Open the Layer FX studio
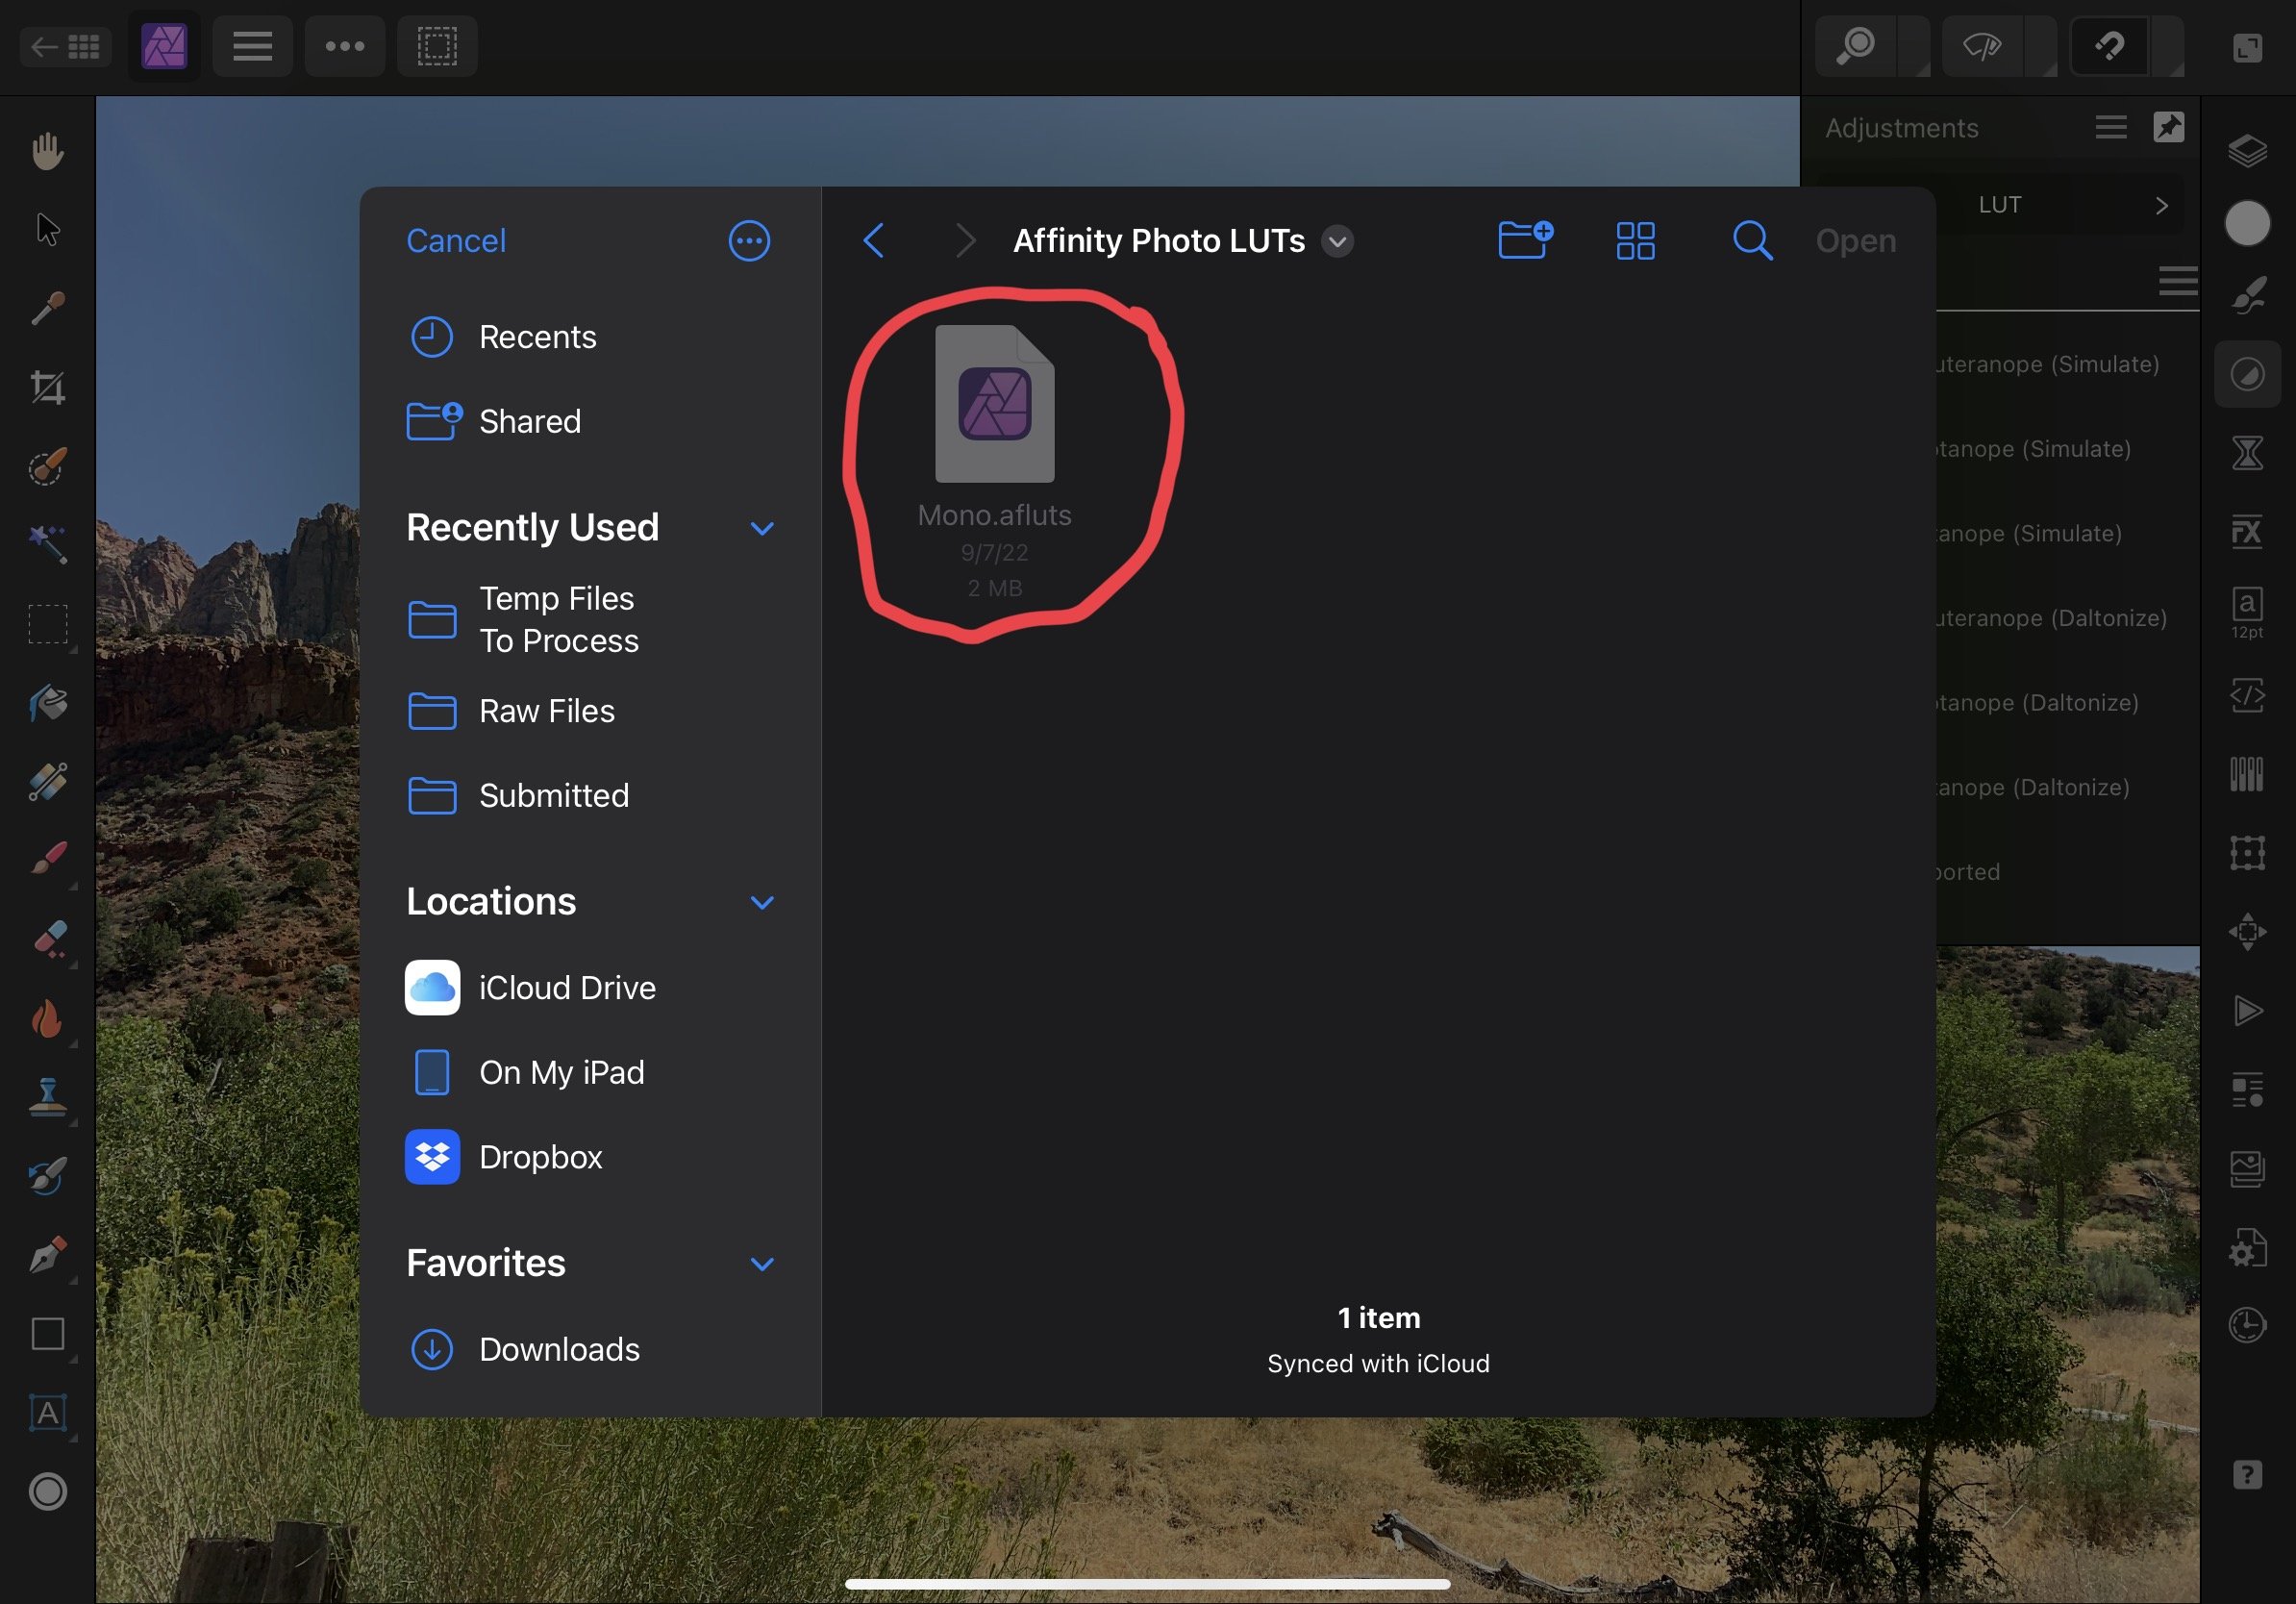 click(2247, 531)
